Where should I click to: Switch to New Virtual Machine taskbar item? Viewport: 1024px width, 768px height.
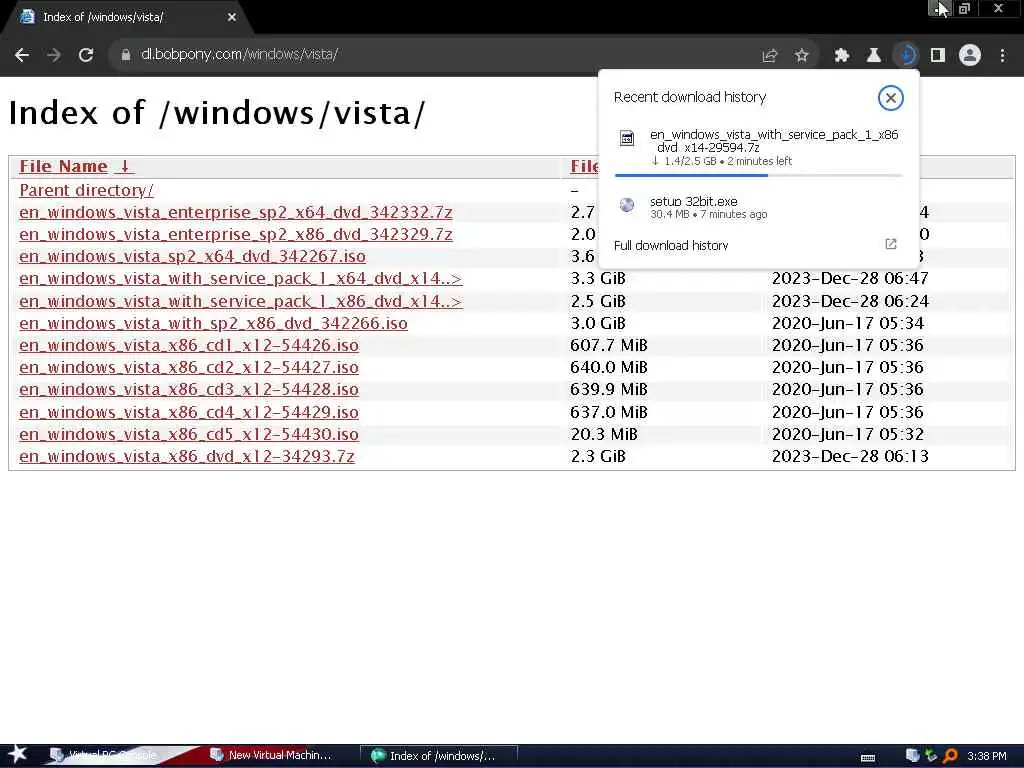271,756
